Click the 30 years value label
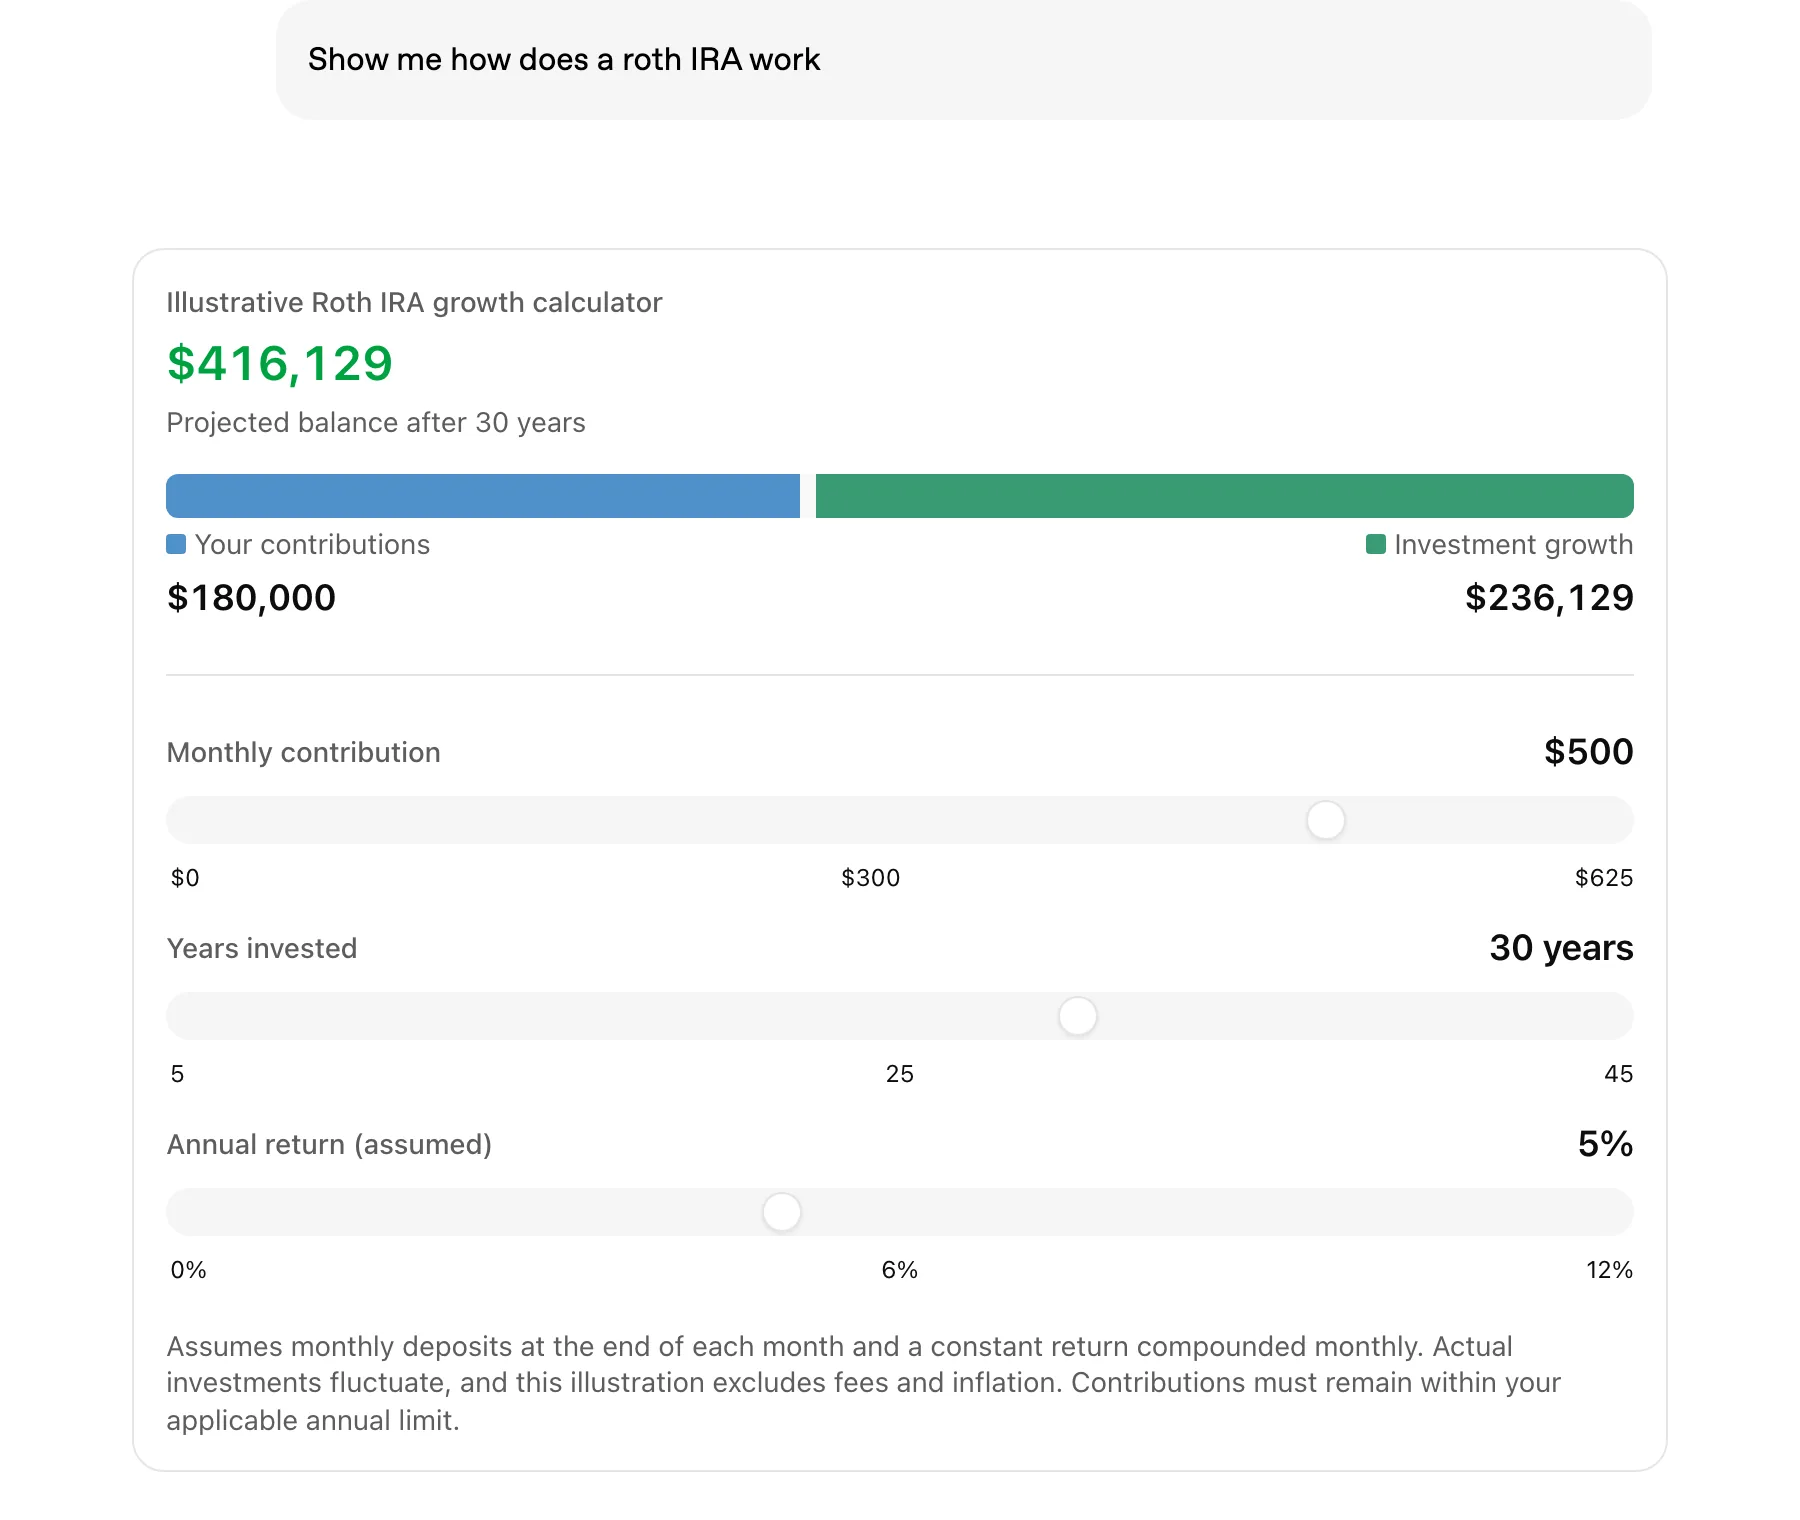 (x=1561, y=948)
